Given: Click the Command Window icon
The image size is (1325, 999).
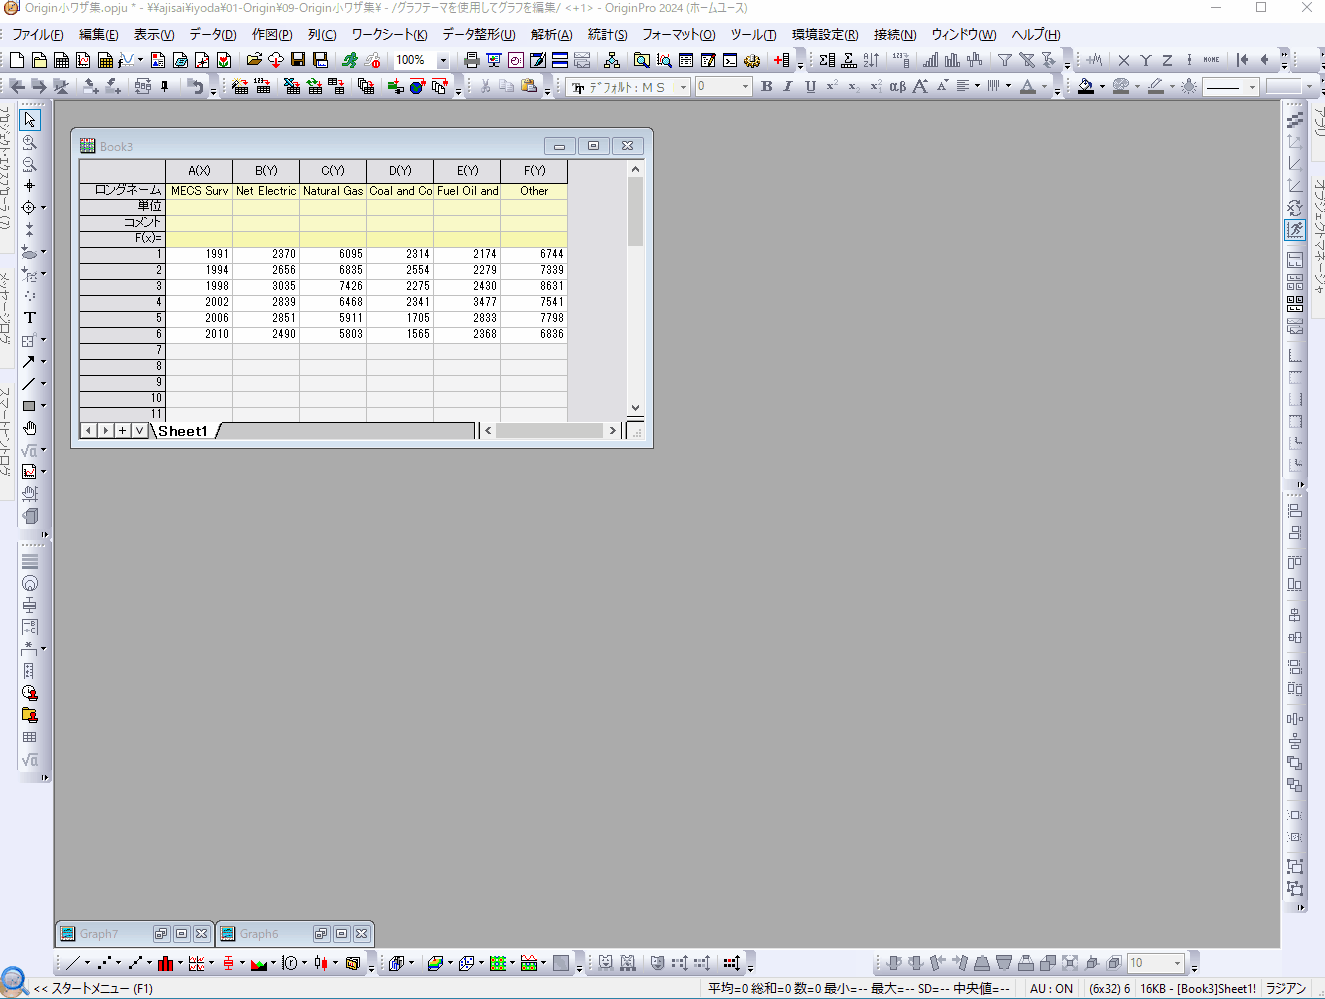Looking at the screenshot, I should [x=730, y=60].
